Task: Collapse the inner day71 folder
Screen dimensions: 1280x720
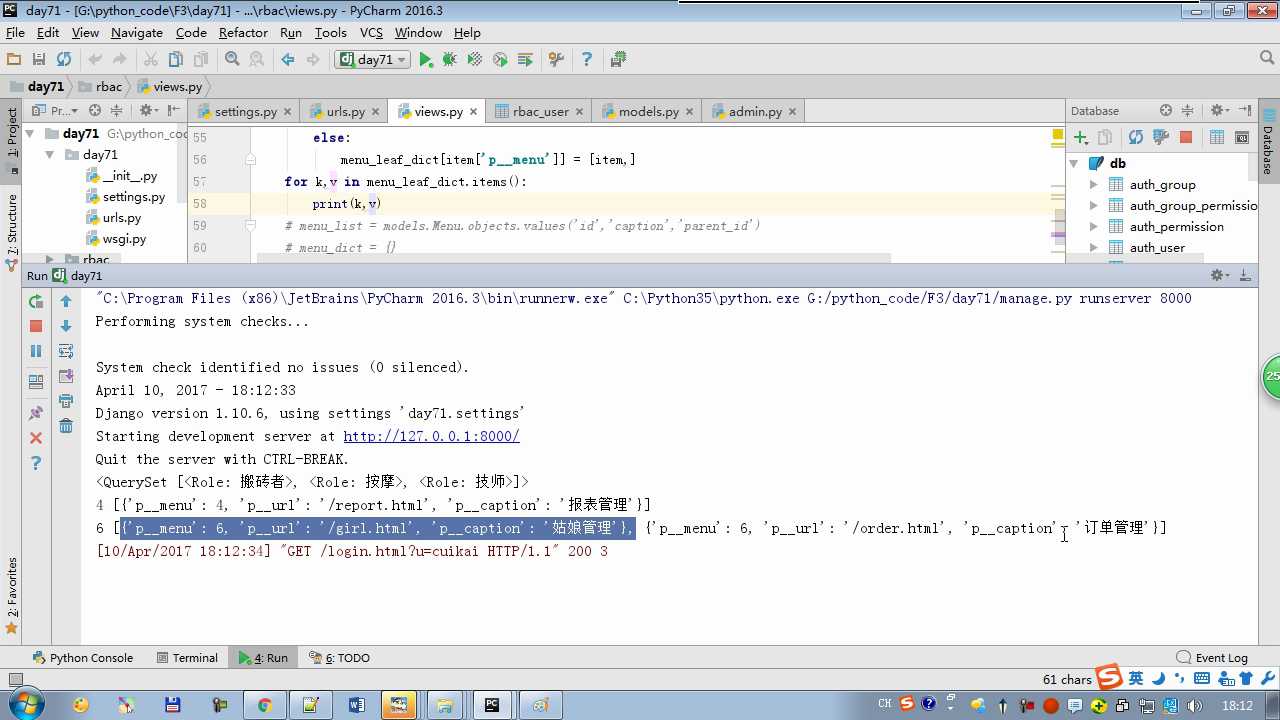Action: coord(50,154)
